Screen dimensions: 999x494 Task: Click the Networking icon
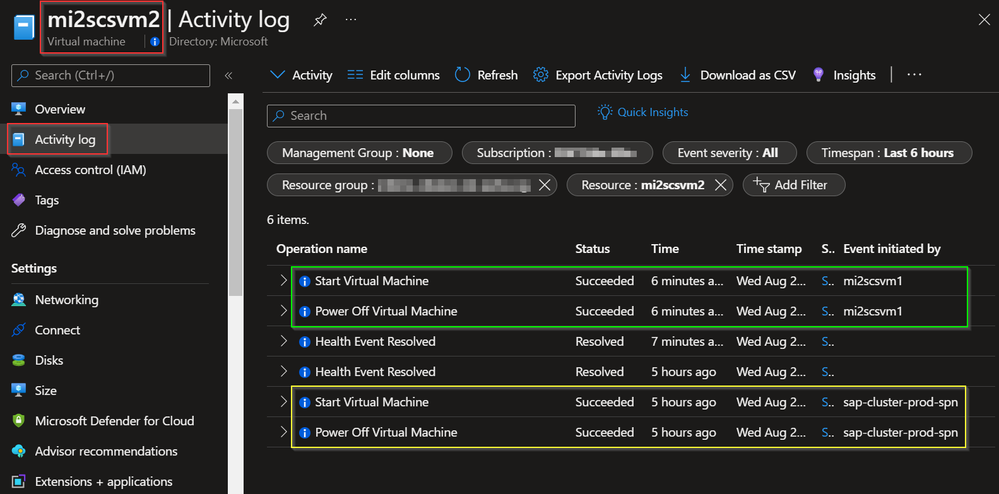click(18, 300)
